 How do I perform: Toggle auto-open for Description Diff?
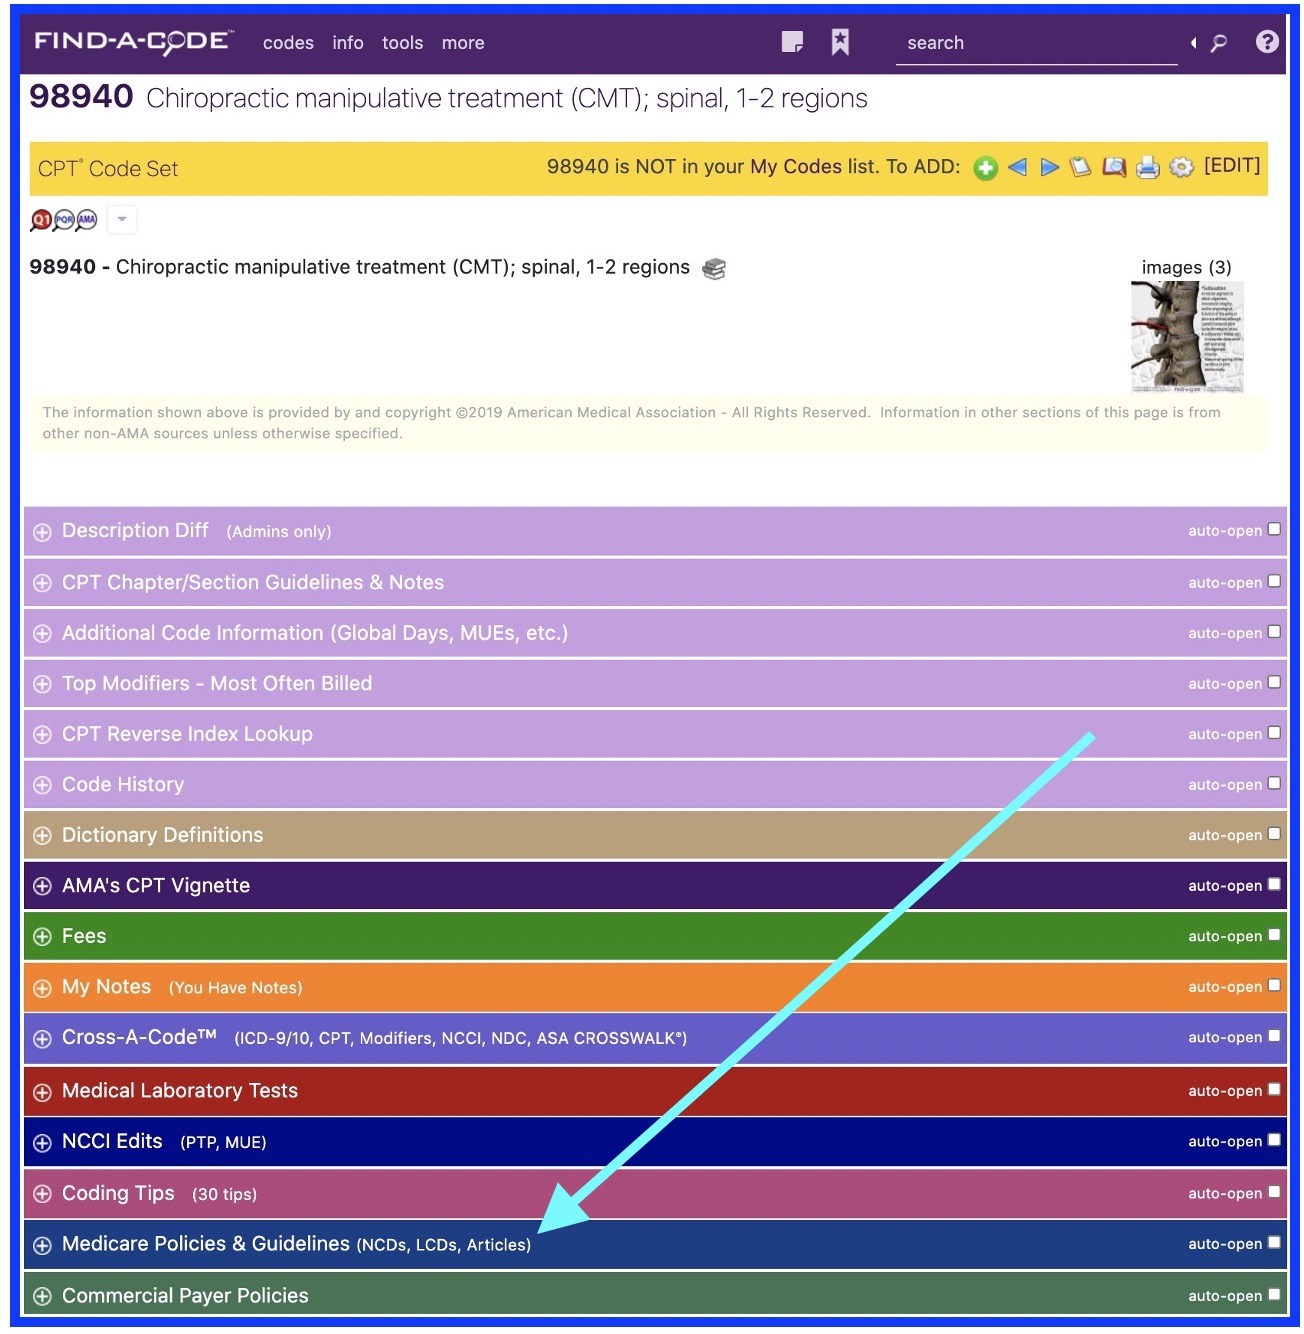pos(1274,530)
